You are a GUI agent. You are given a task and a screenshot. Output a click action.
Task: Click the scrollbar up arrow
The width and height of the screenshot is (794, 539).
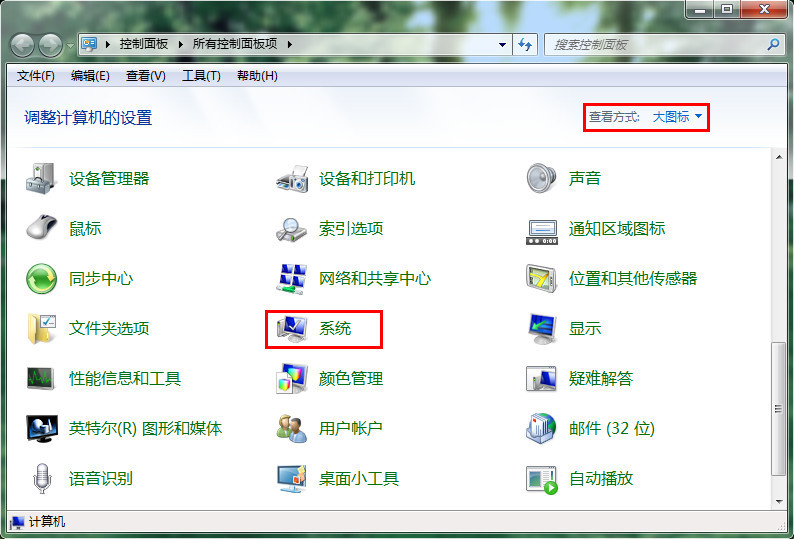click(x=779, y=157)
